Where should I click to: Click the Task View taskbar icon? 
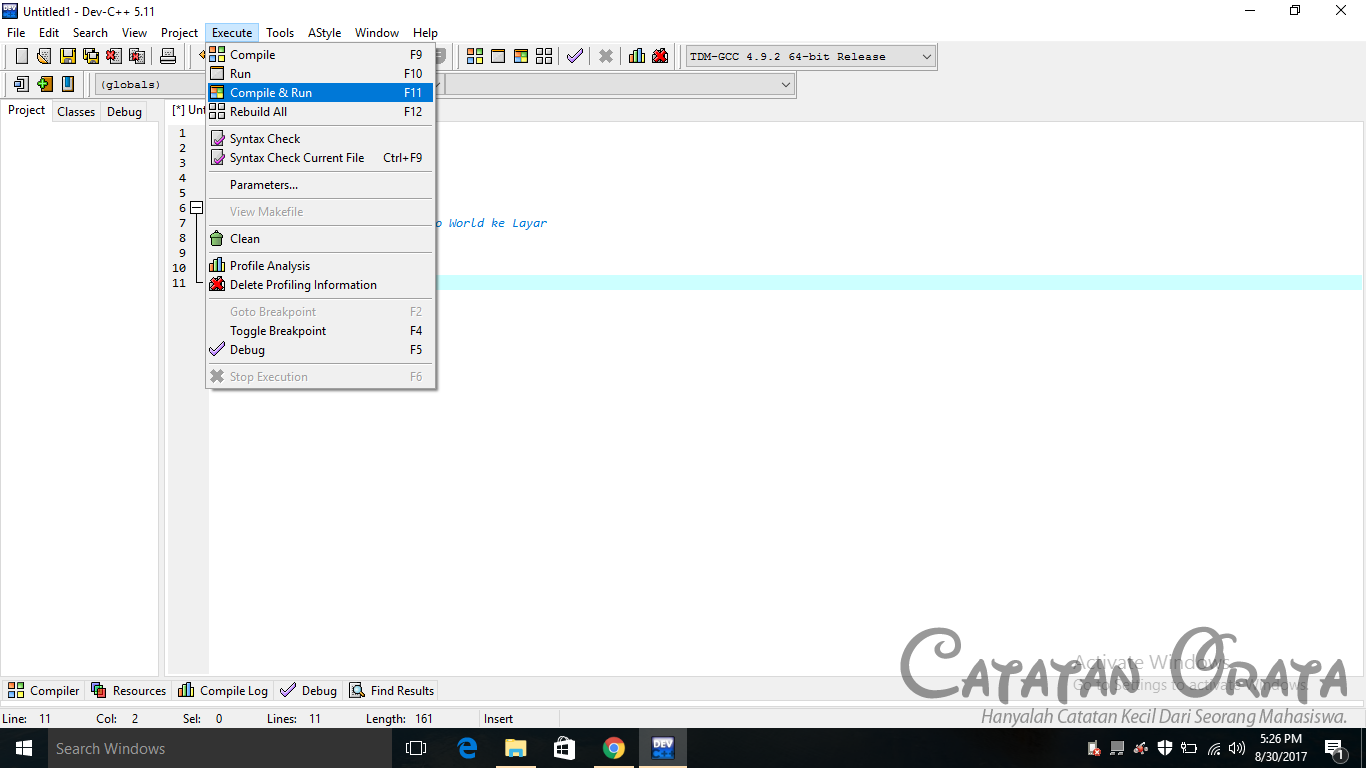[x=416, y=748]
